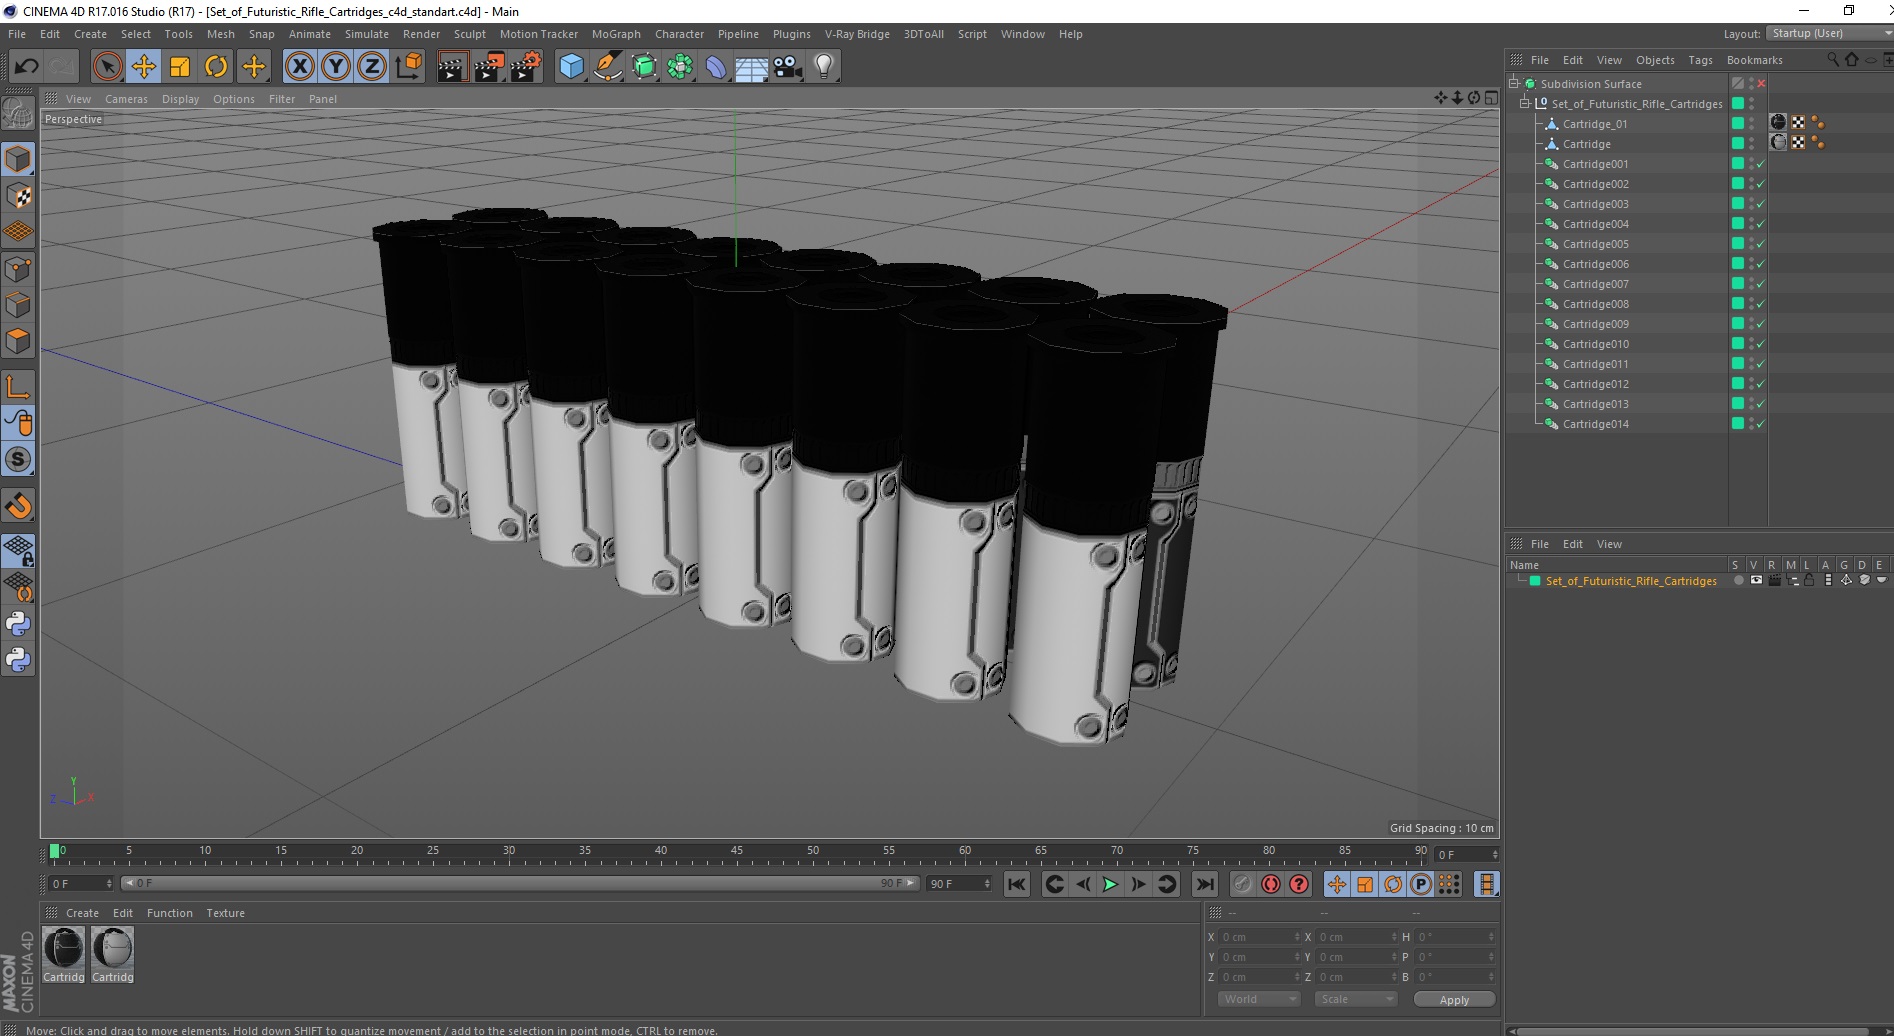Switch to Texture mode icon
The height and width of the screenshot is (1036, 1894).
(x=18, y=196)
